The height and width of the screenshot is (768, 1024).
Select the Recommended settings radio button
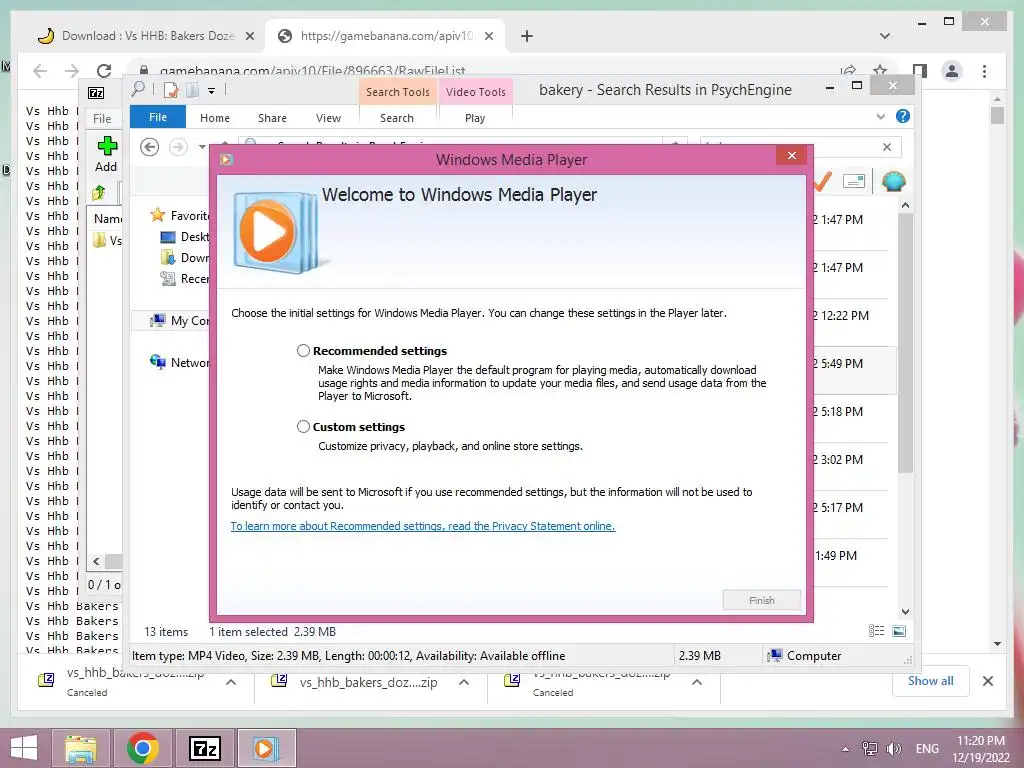[303, 351]
